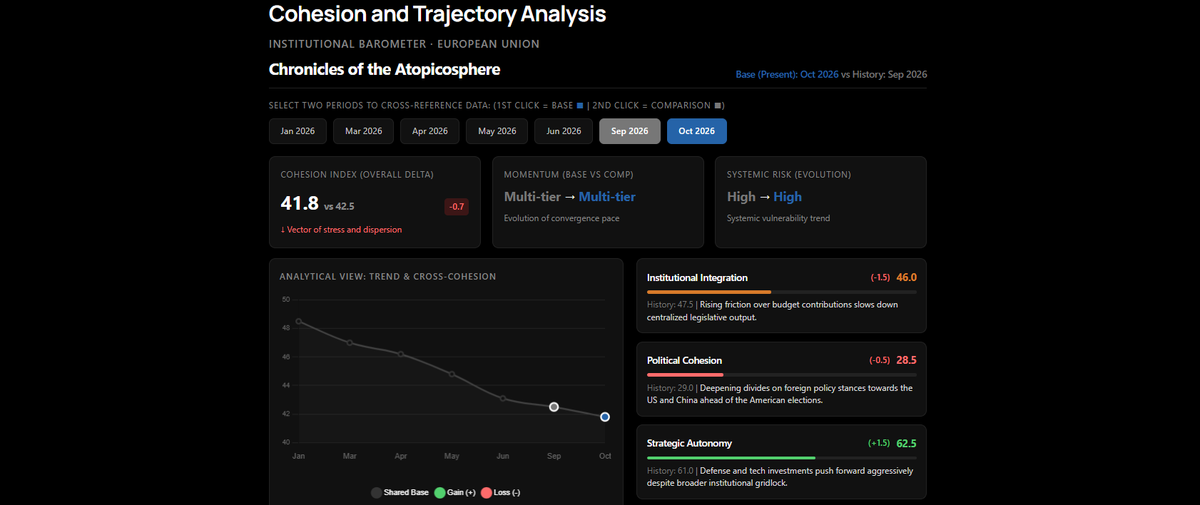The height and width of the screenshot is (505, 1200).
Task: Click the 'High → High' systemic risk value
Action: pos(765,197)
